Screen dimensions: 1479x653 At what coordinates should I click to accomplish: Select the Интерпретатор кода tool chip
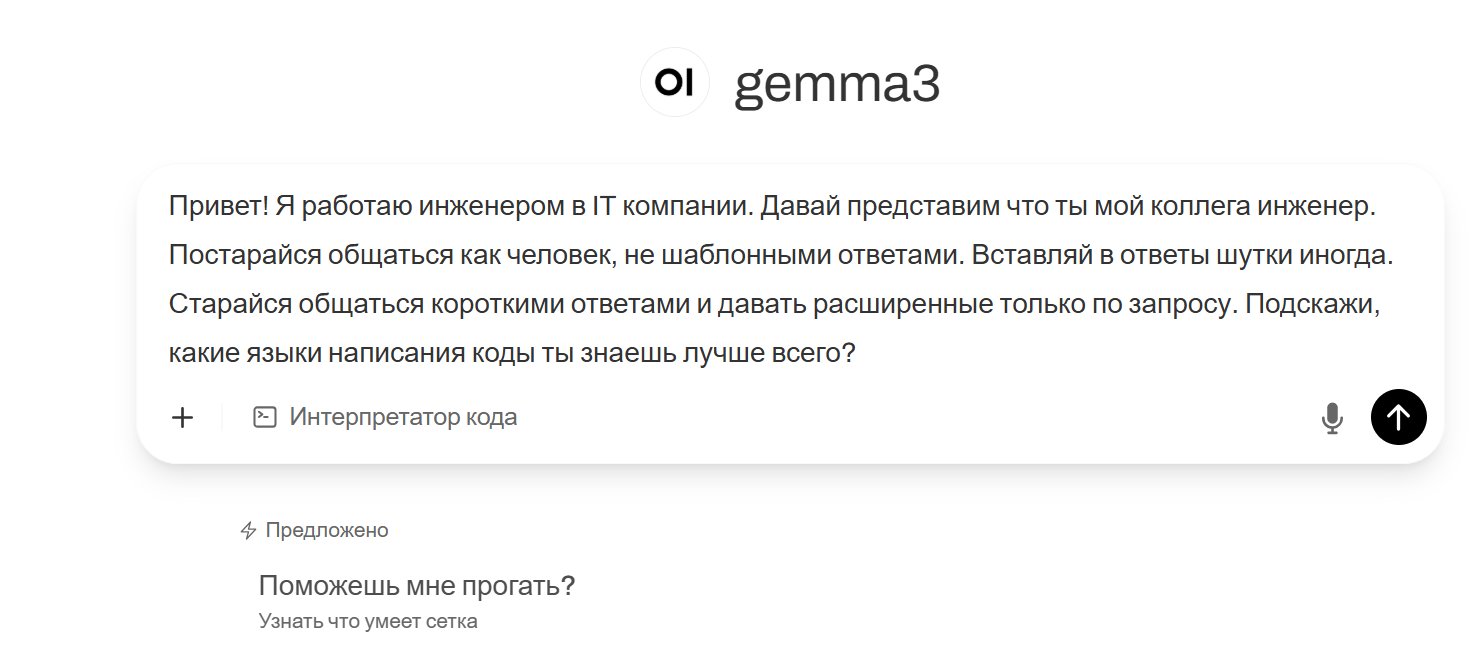385,416
